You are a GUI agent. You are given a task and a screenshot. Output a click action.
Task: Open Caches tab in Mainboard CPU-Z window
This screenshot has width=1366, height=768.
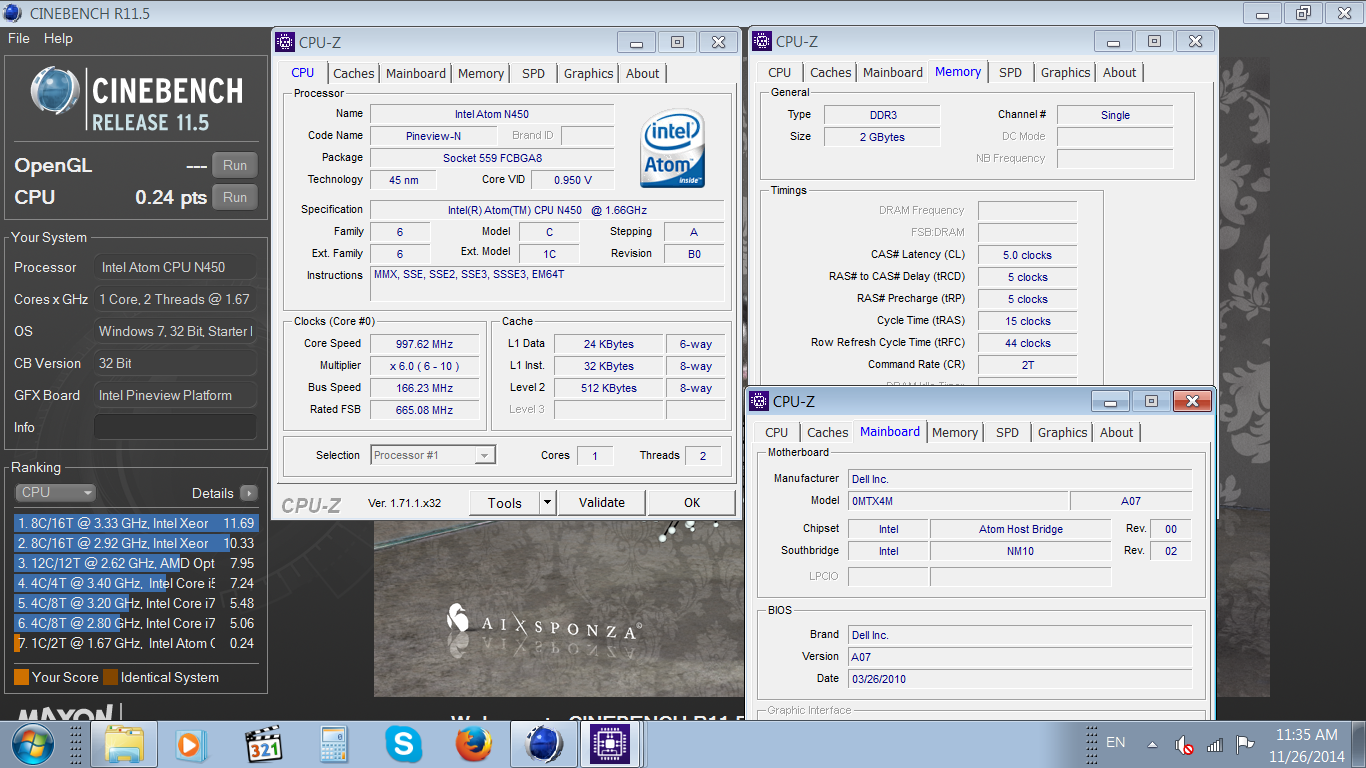828,432
